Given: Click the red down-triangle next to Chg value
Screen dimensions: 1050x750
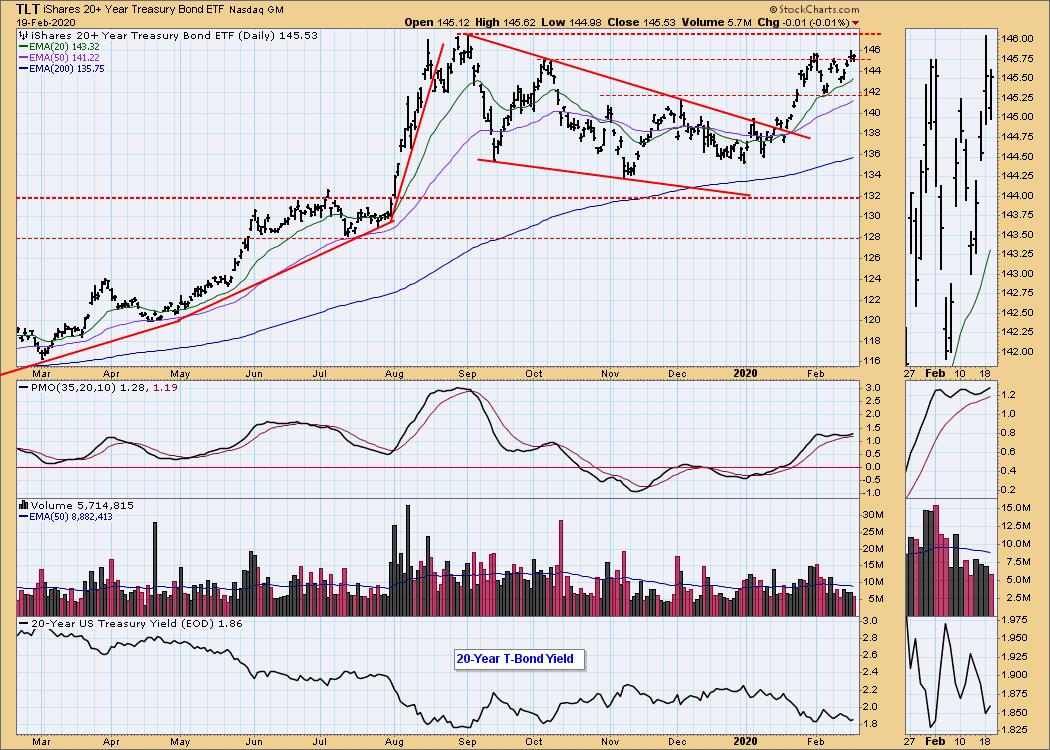Looking at the screenshot, I should pos(856,23).
